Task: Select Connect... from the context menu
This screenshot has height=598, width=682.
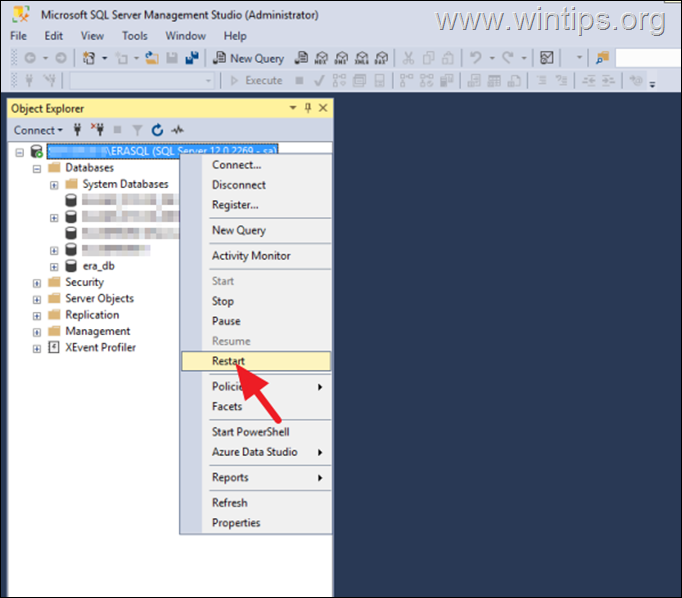Action: 256,165
